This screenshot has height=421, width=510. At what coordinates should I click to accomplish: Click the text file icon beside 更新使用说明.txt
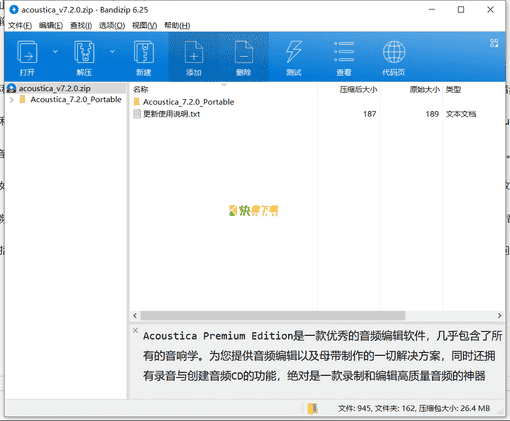click(137, 114)
